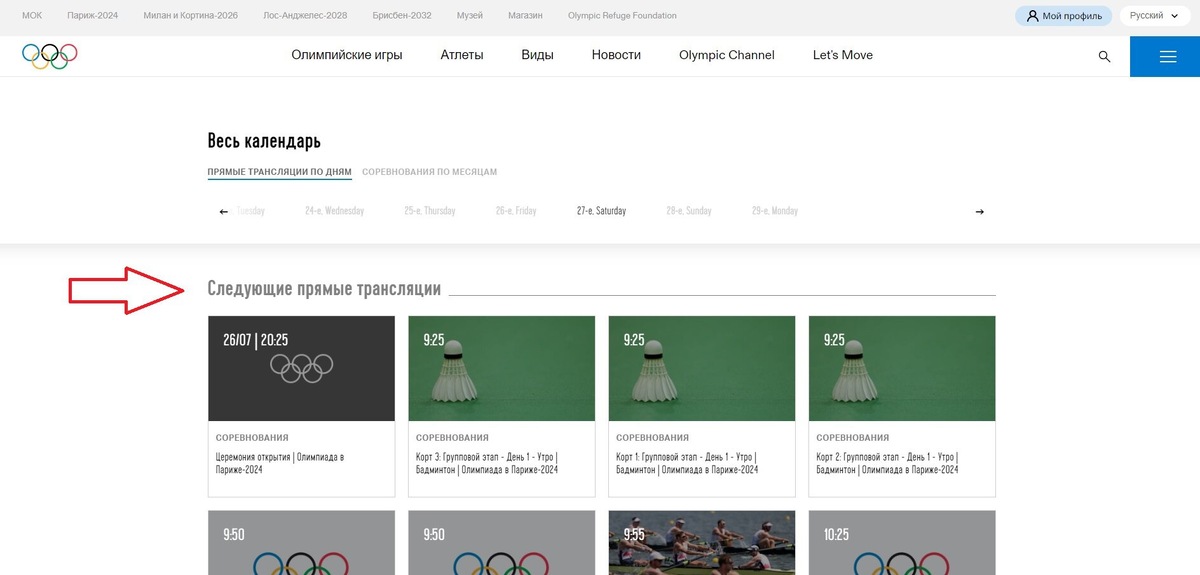This screenshot has height=575, width=1200.
Task: Open Мой профиль profile button
Action: coord(1064,16)
